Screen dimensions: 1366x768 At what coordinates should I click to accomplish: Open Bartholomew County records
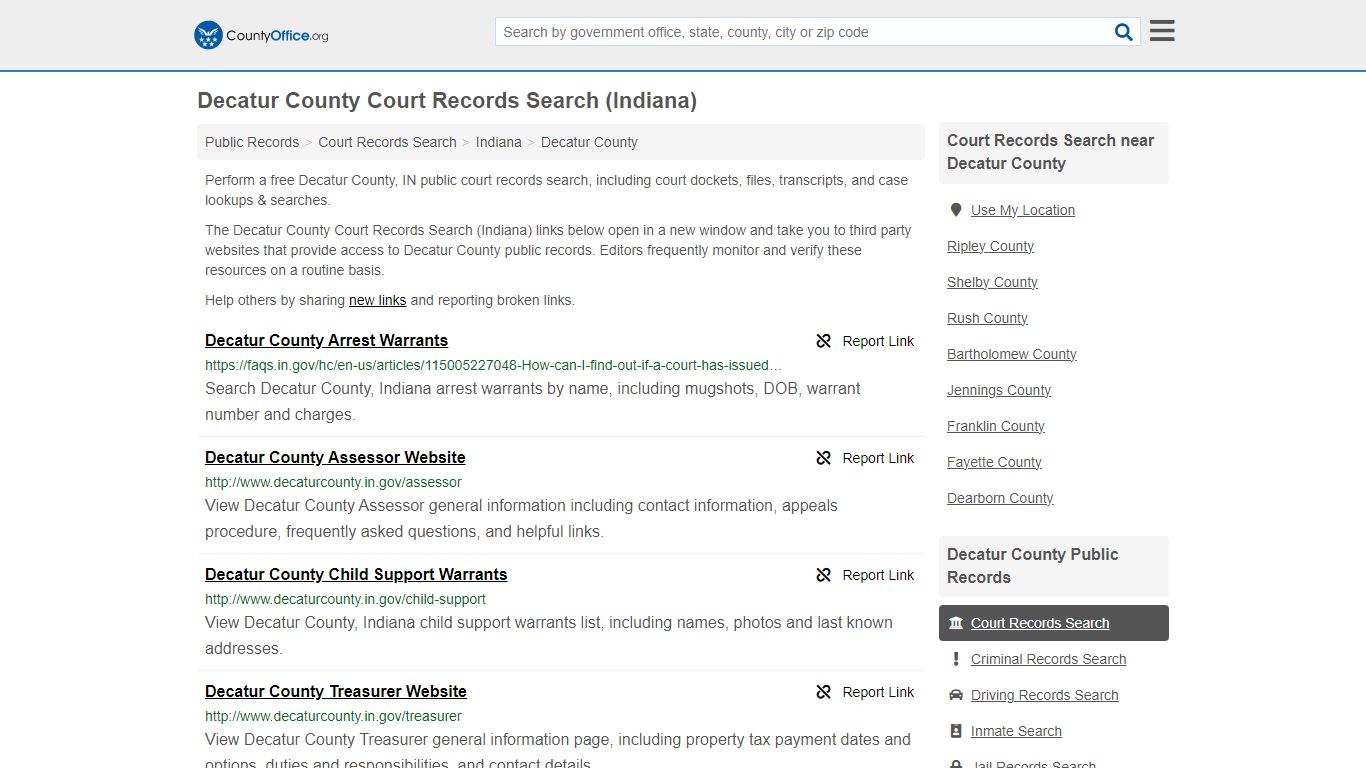tap(1011, 354)
